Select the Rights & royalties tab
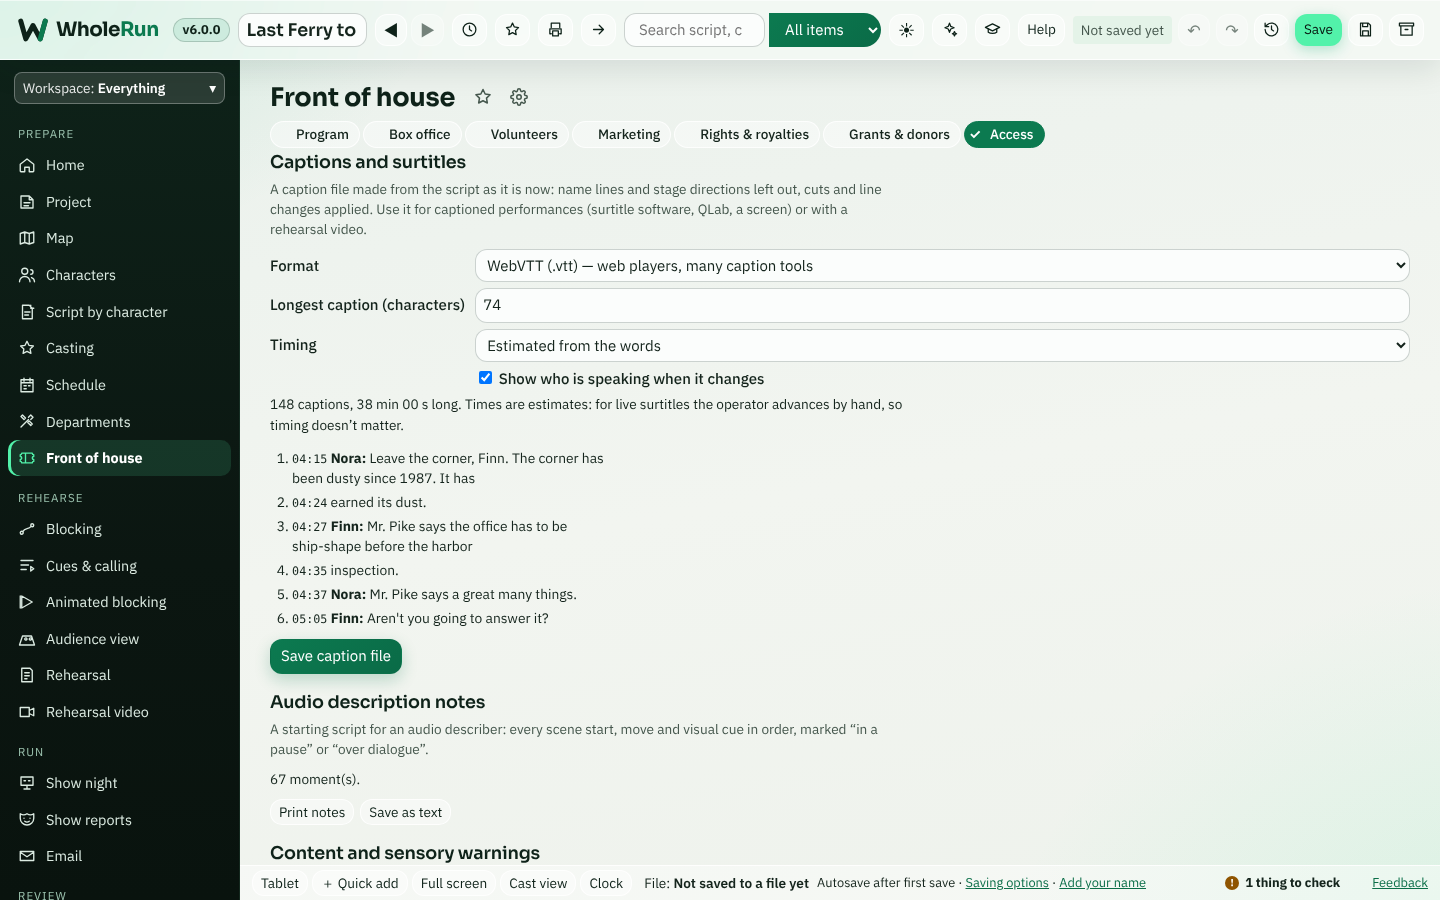Screen dimensions: 1440x900 click(x=747, y=135)
